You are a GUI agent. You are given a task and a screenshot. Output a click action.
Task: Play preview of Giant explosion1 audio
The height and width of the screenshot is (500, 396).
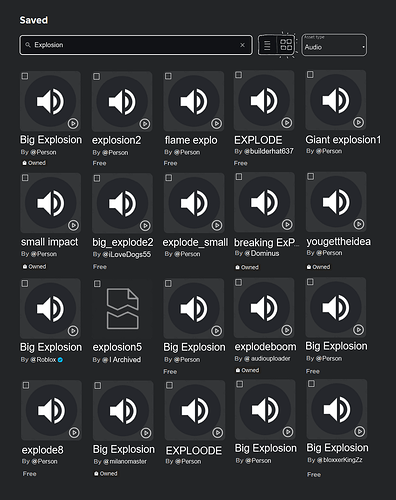[358, 122]
